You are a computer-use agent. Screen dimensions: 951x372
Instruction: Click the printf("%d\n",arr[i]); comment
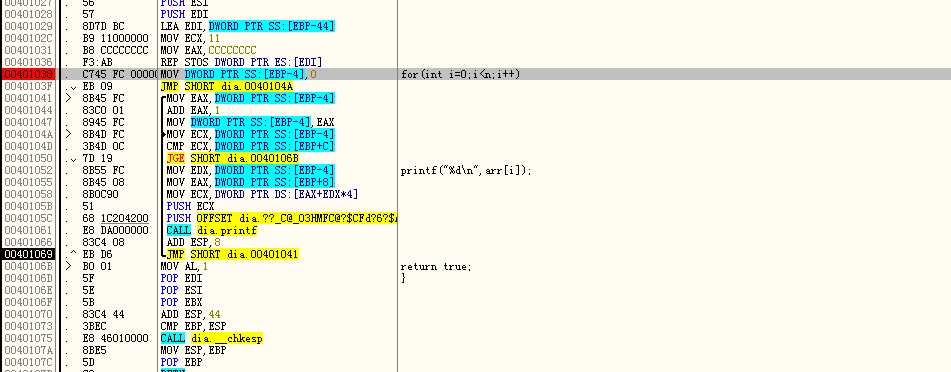click(x=466, y=171)
